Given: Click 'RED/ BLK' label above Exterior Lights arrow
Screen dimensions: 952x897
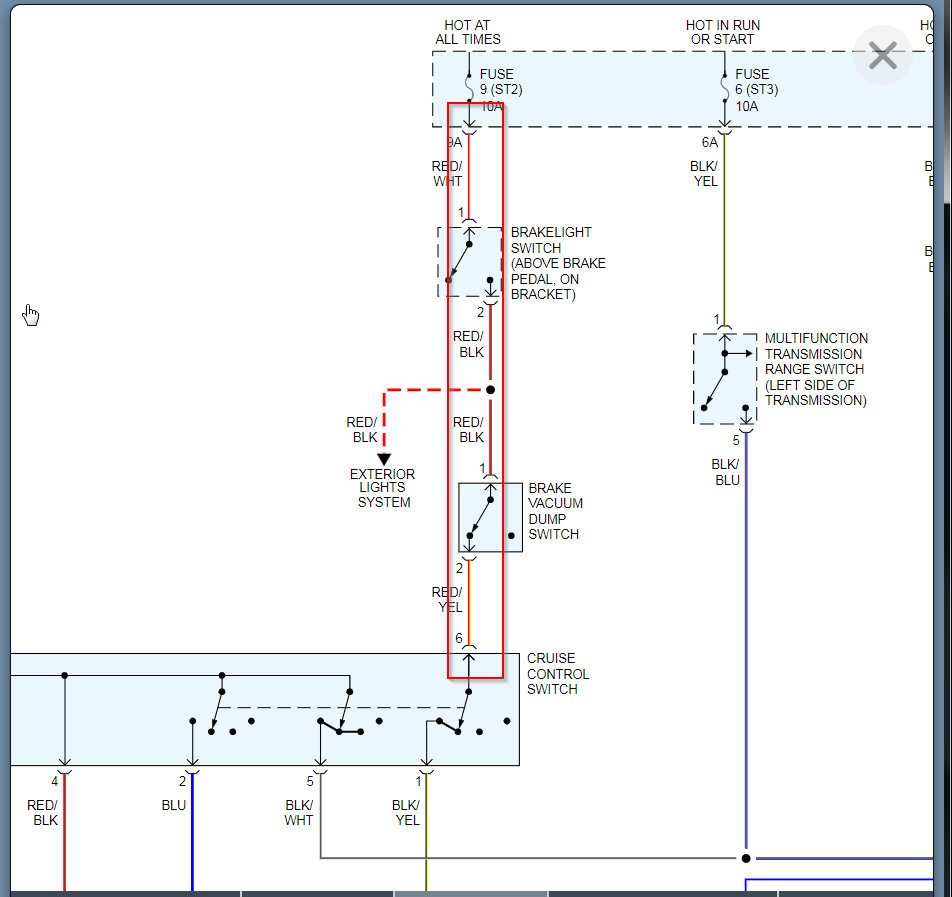Looking at the screenshot, I should pos(362,429).
